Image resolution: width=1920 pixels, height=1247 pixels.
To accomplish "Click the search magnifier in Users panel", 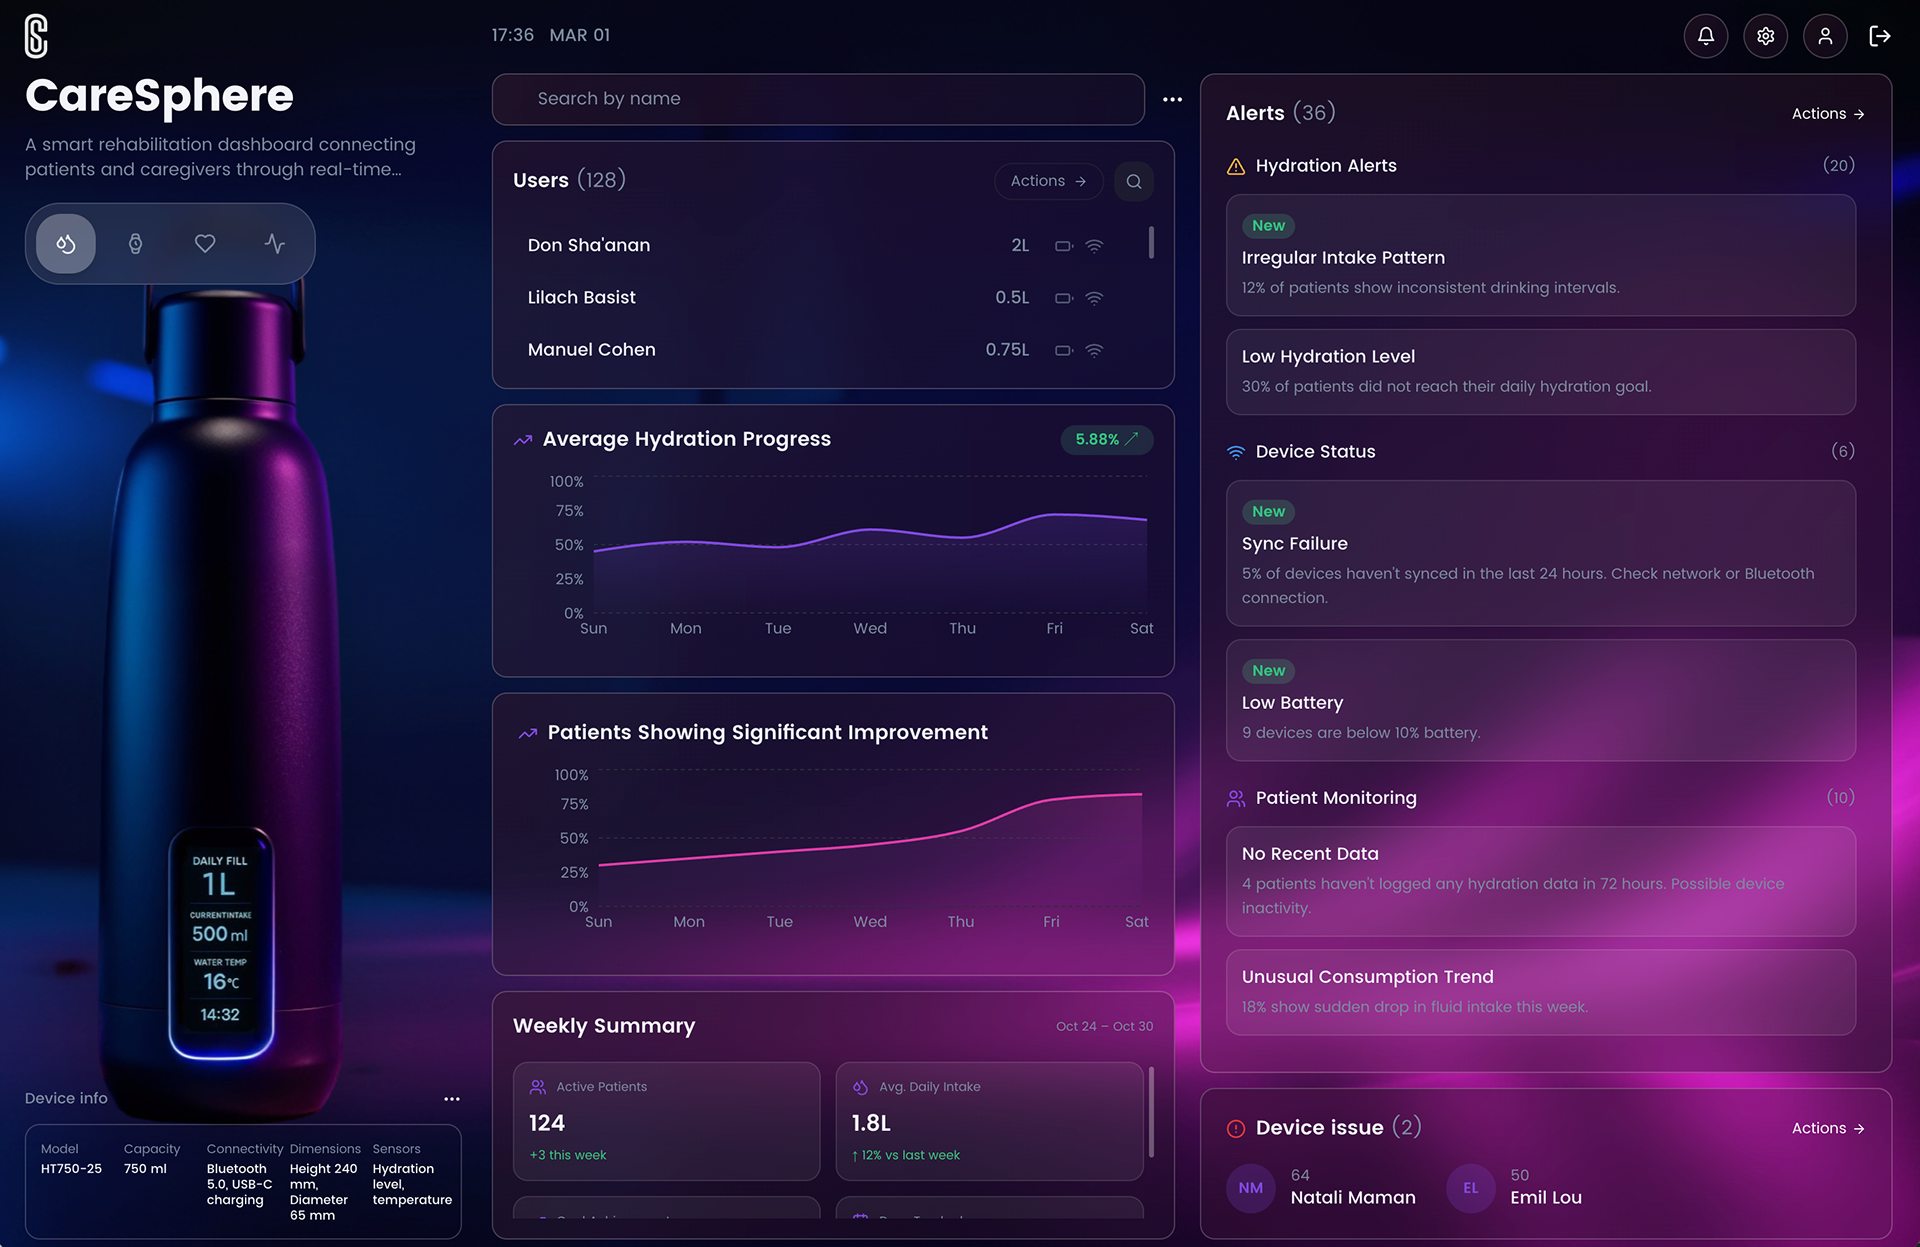I will [1134, 181].
